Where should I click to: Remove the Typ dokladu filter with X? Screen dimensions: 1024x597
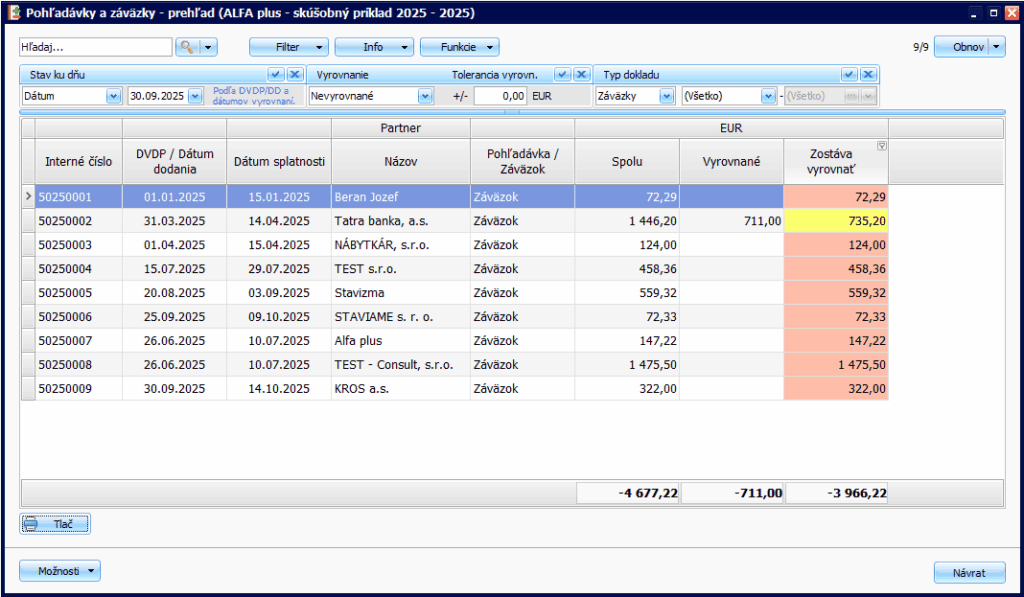868,74
